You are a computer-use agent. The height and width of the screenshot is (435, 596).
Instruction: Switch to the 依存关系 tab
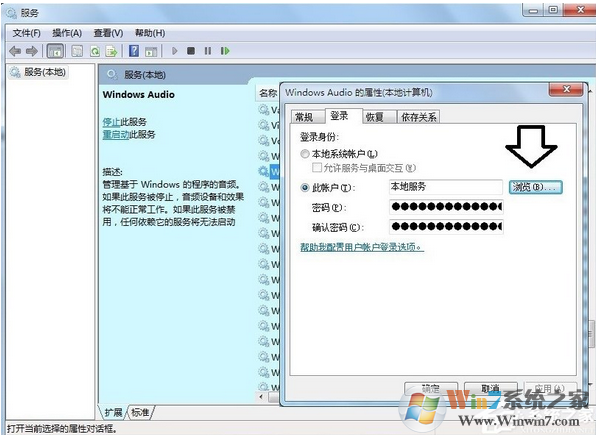pyautogui.click(x=418, y=117)
